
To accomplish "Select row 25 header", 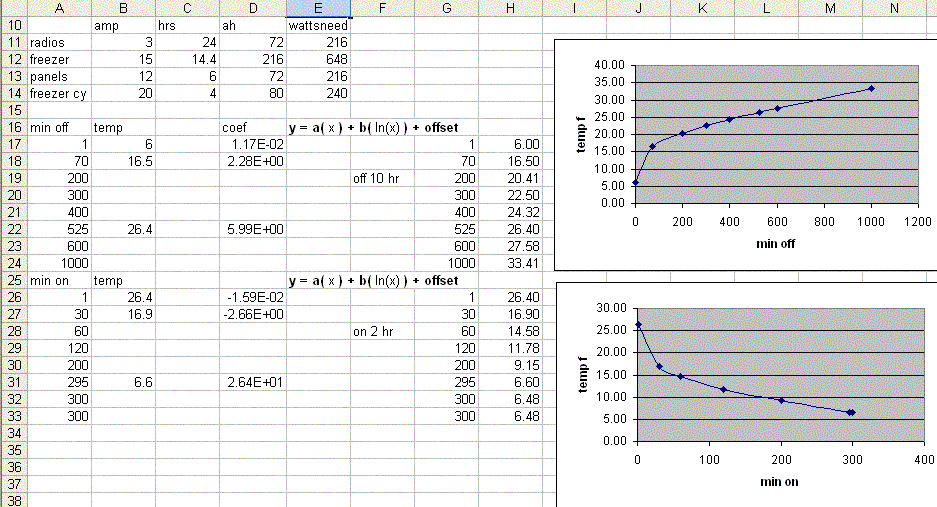I will pyautogui.click(x=14, y=280).
